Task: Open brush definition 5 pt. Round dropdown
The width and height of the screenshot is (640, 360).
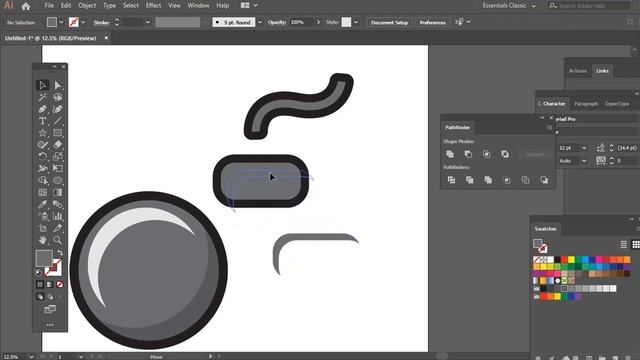Action: click(260, 22)
